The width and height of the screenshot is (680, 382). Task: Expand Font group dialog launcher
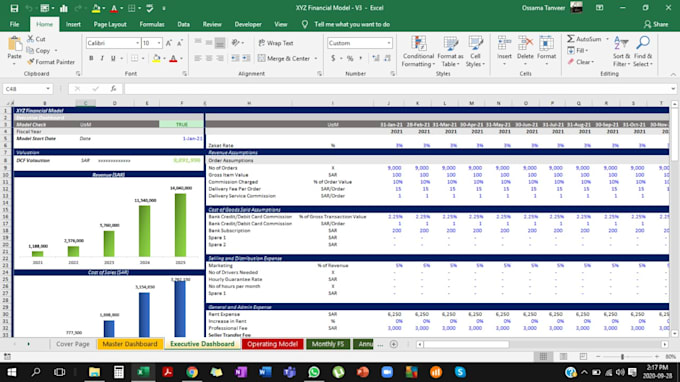[184, 74]
